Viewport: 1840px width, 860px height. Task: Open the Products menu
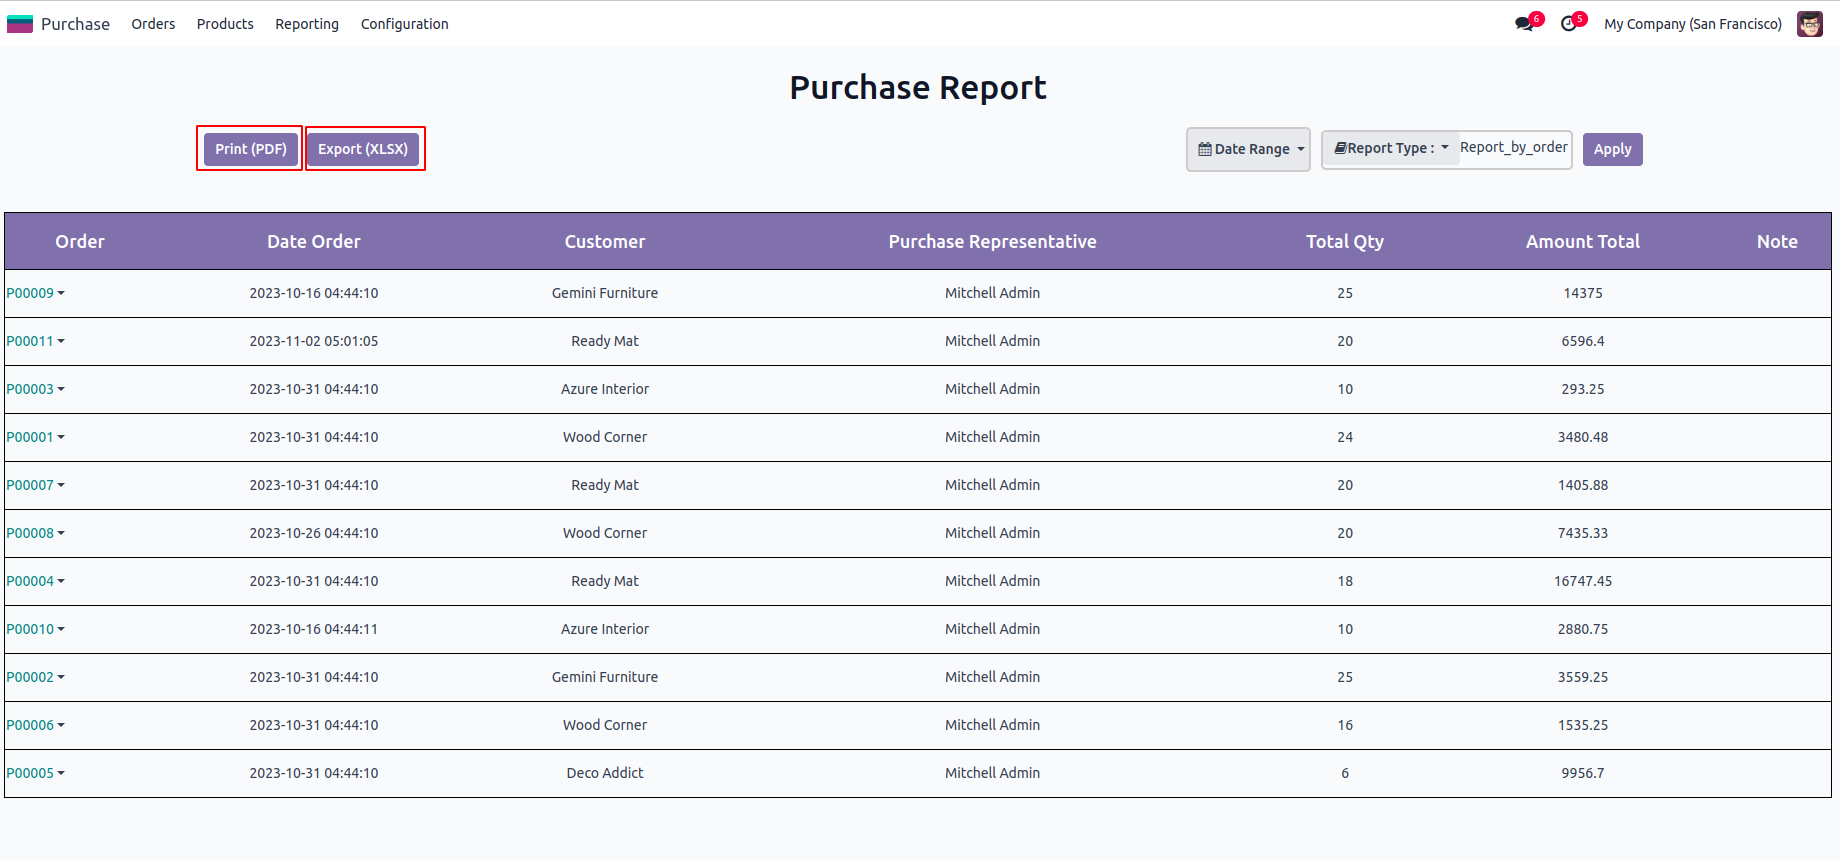click(225, 24)
